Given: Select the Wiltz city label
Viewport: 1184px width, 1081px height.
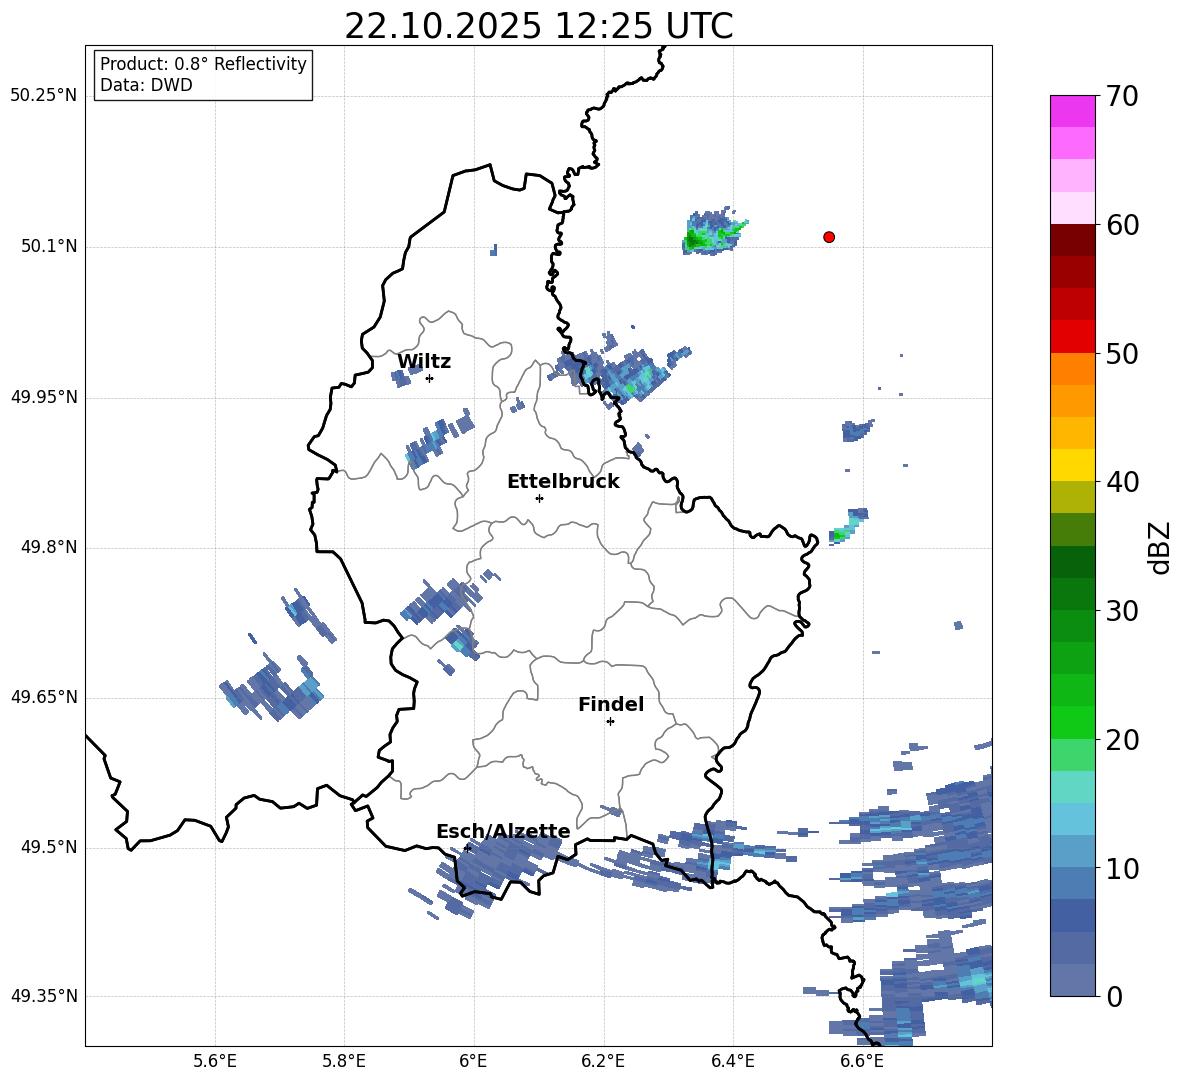Looking at the screenshot, I should 424,362.
